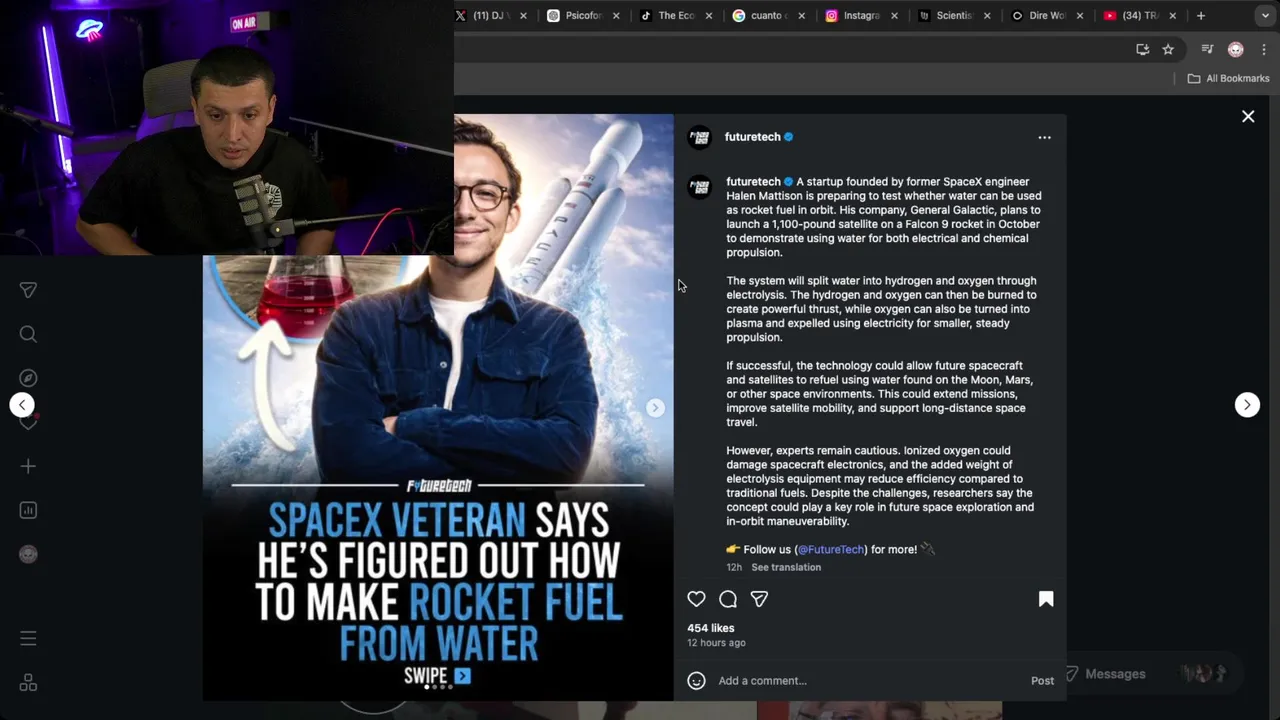Close the post viewer with the X

click(x=1248, y=117)
